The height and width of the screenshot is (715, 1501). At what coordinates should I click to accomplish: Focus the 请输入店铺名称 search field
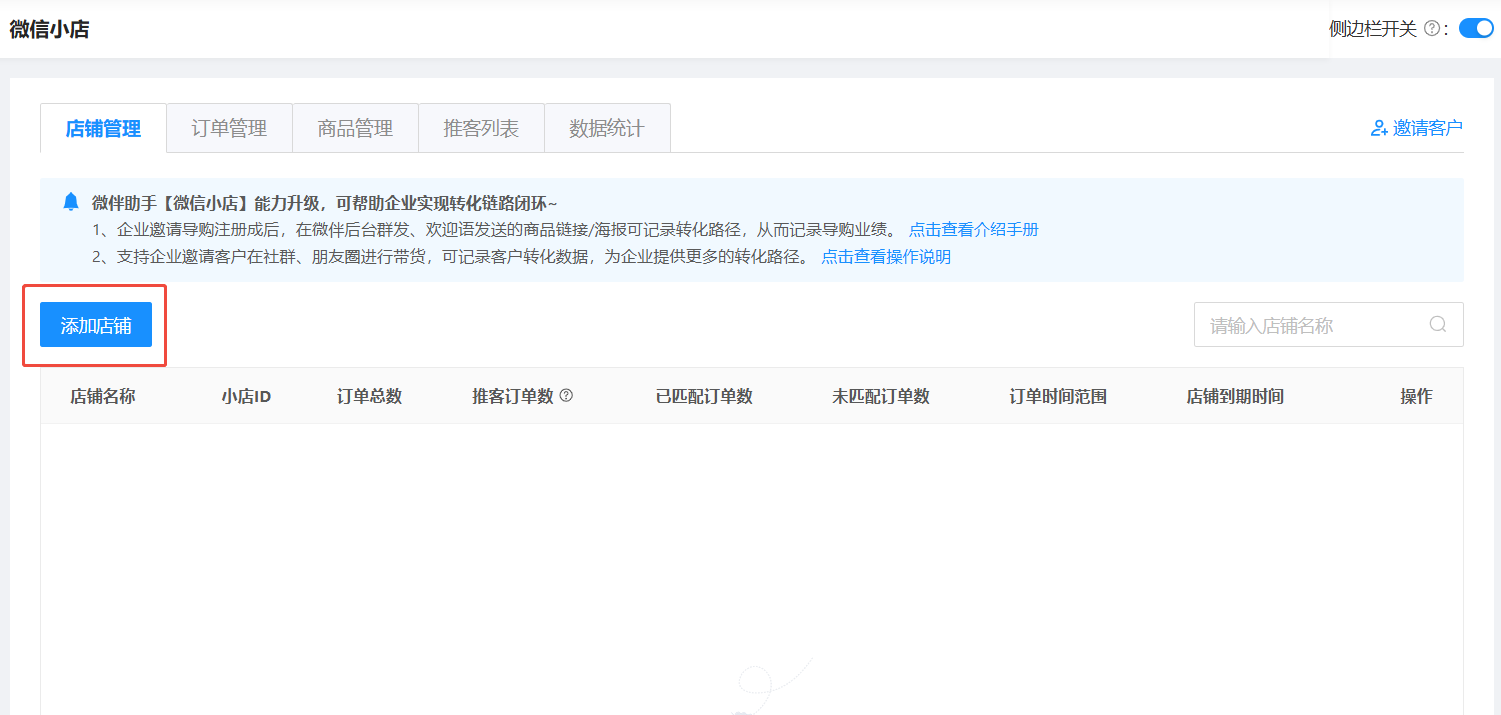pyautogui.click(x=1310, y=325)
